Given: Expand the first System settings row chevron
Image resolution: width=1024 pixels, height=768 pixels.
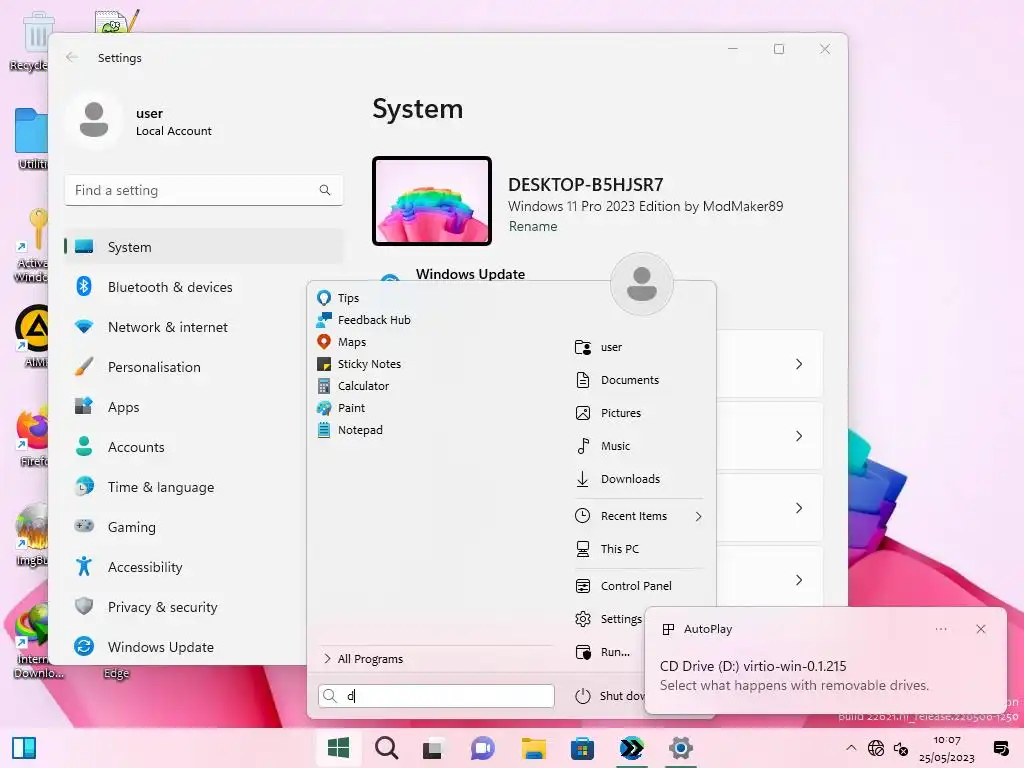Looking at the screenshot, I should [x=799, y=364].
